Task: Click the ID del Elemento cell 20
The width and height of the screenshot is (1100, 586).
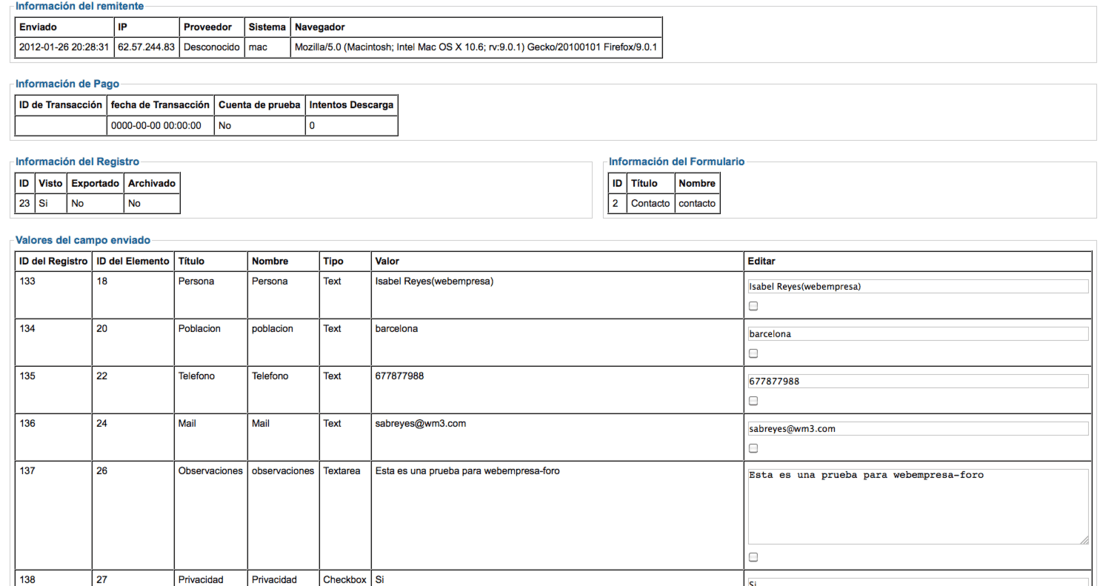Action: [x=102, y=328]
